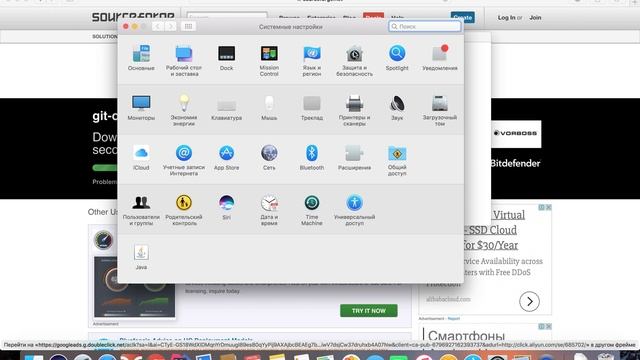
Task: Open Уведомления (Notifications) pane
Action: tap(440, 58)
